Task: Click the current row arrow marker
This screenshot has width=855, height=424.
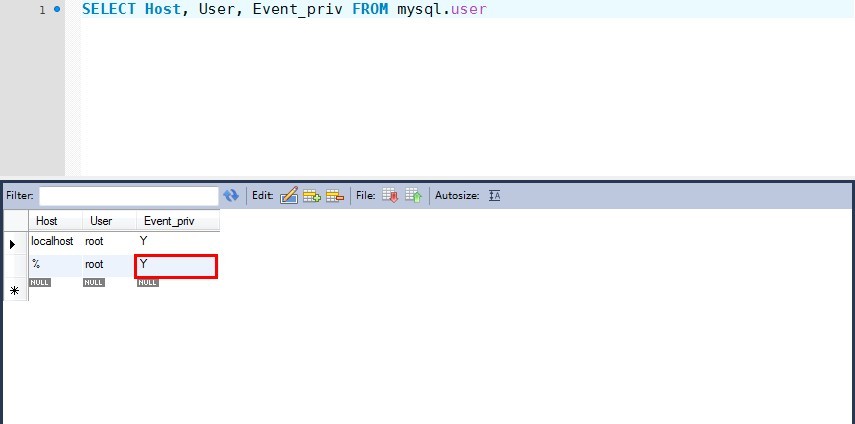Action: pos(13,244)
